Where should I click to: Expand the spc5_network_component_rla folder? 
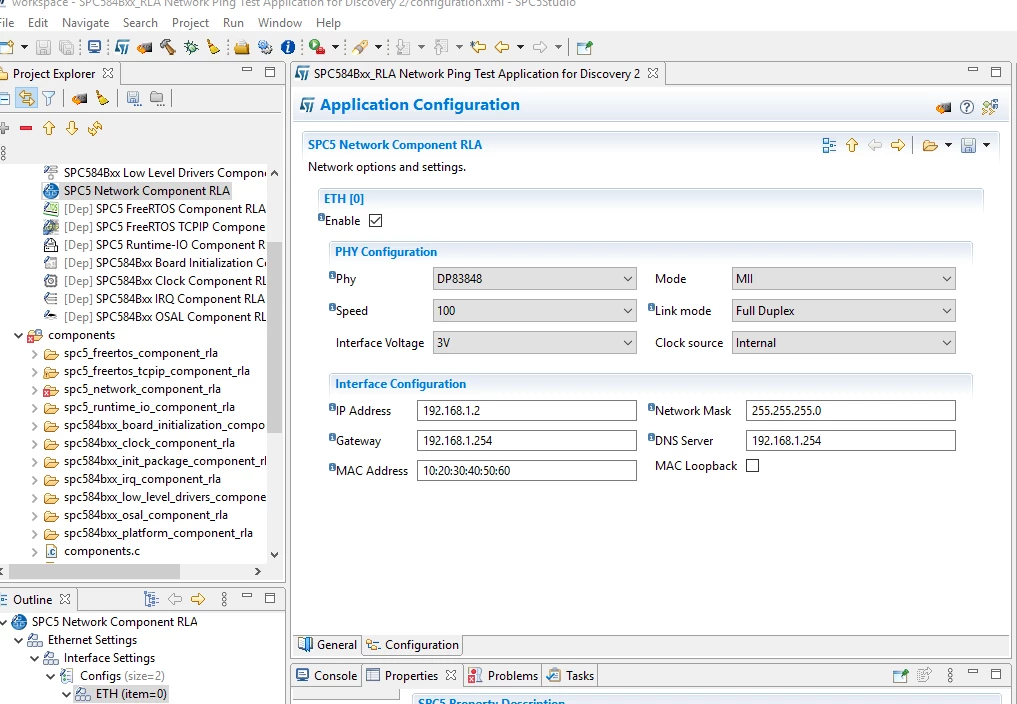click(x=34, y=390)
